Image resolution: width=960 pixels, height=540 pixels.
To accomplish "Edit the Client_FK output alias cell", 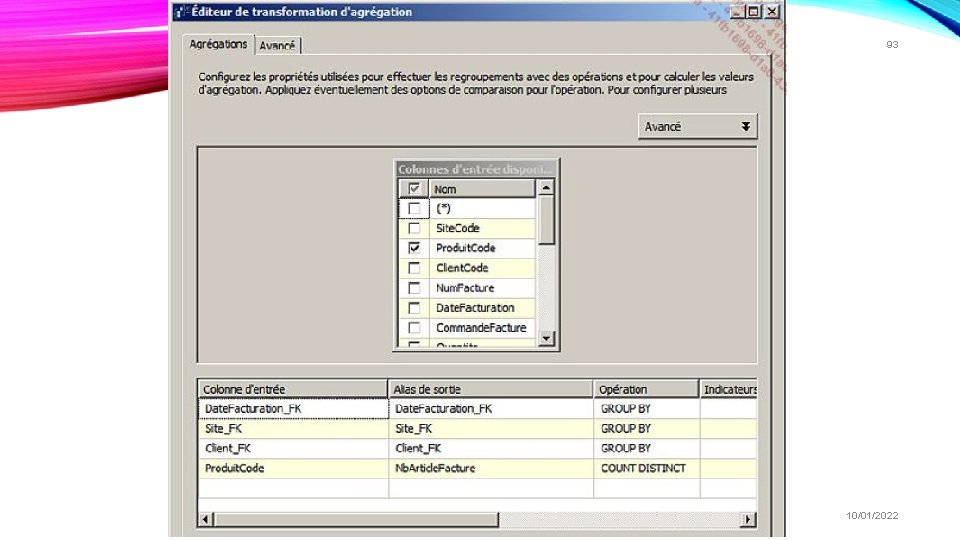I will pos(491,448).
